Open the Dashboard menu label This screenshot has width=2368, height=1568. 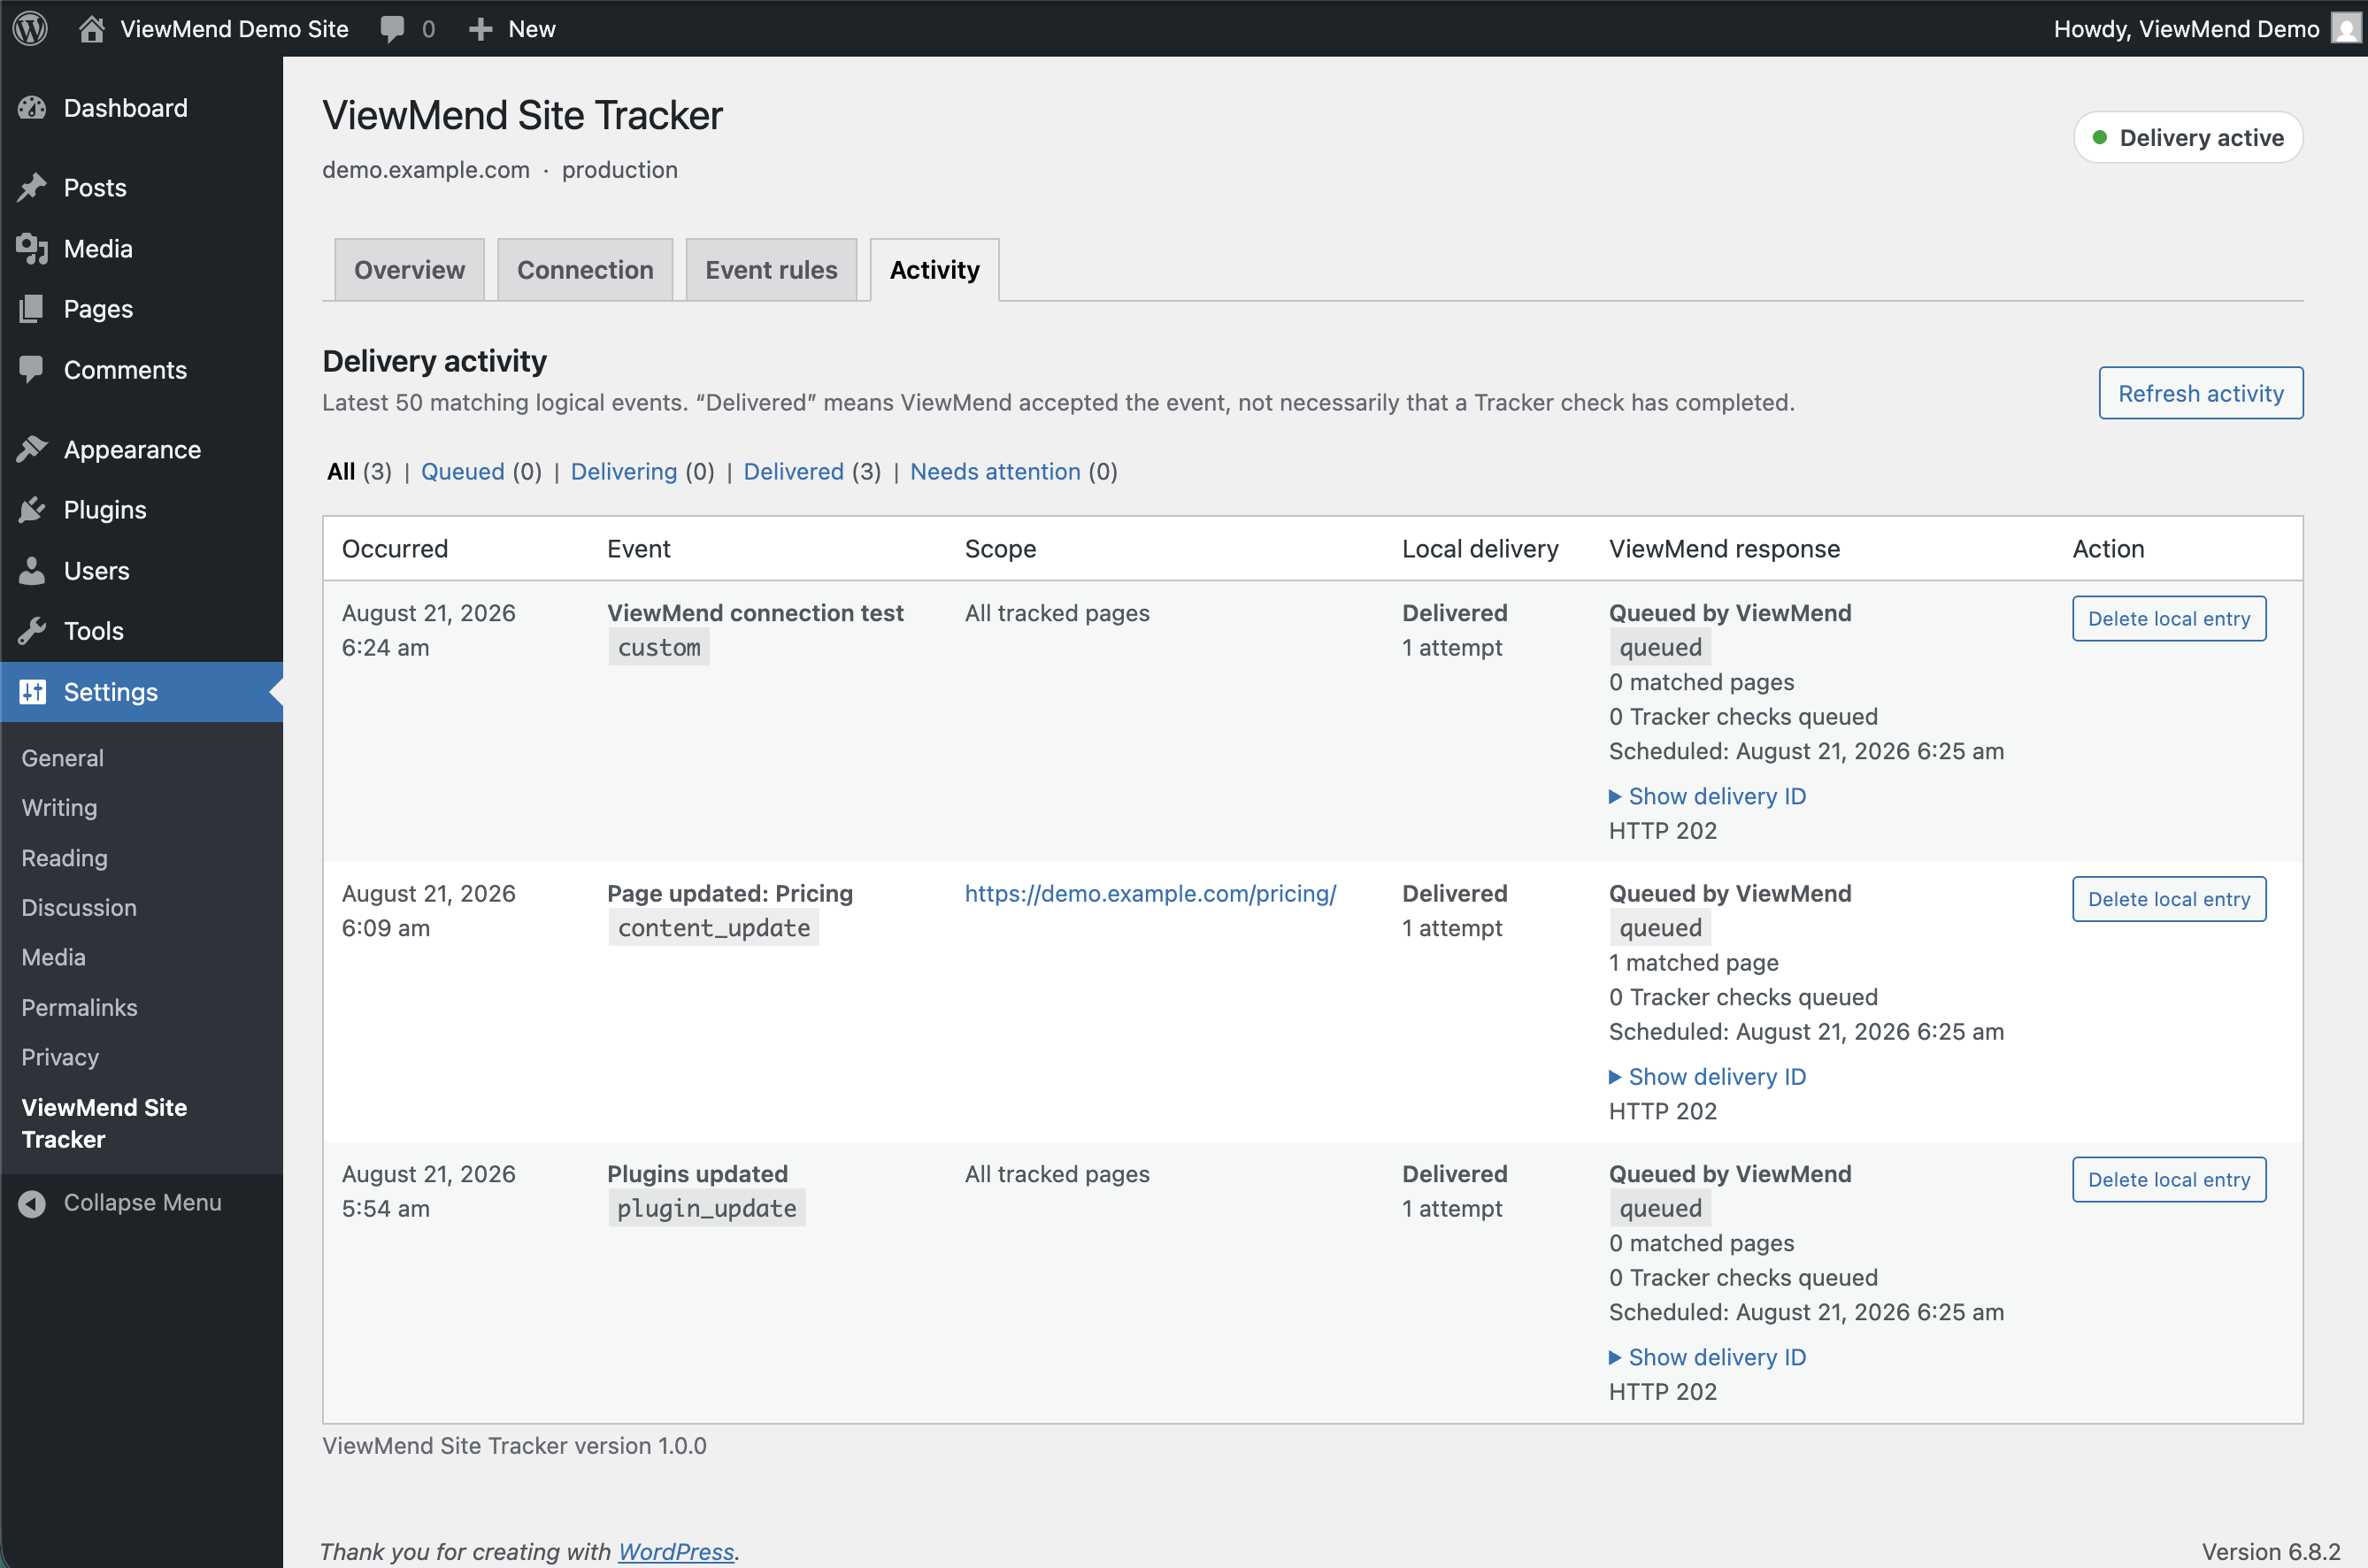[126, 108]
